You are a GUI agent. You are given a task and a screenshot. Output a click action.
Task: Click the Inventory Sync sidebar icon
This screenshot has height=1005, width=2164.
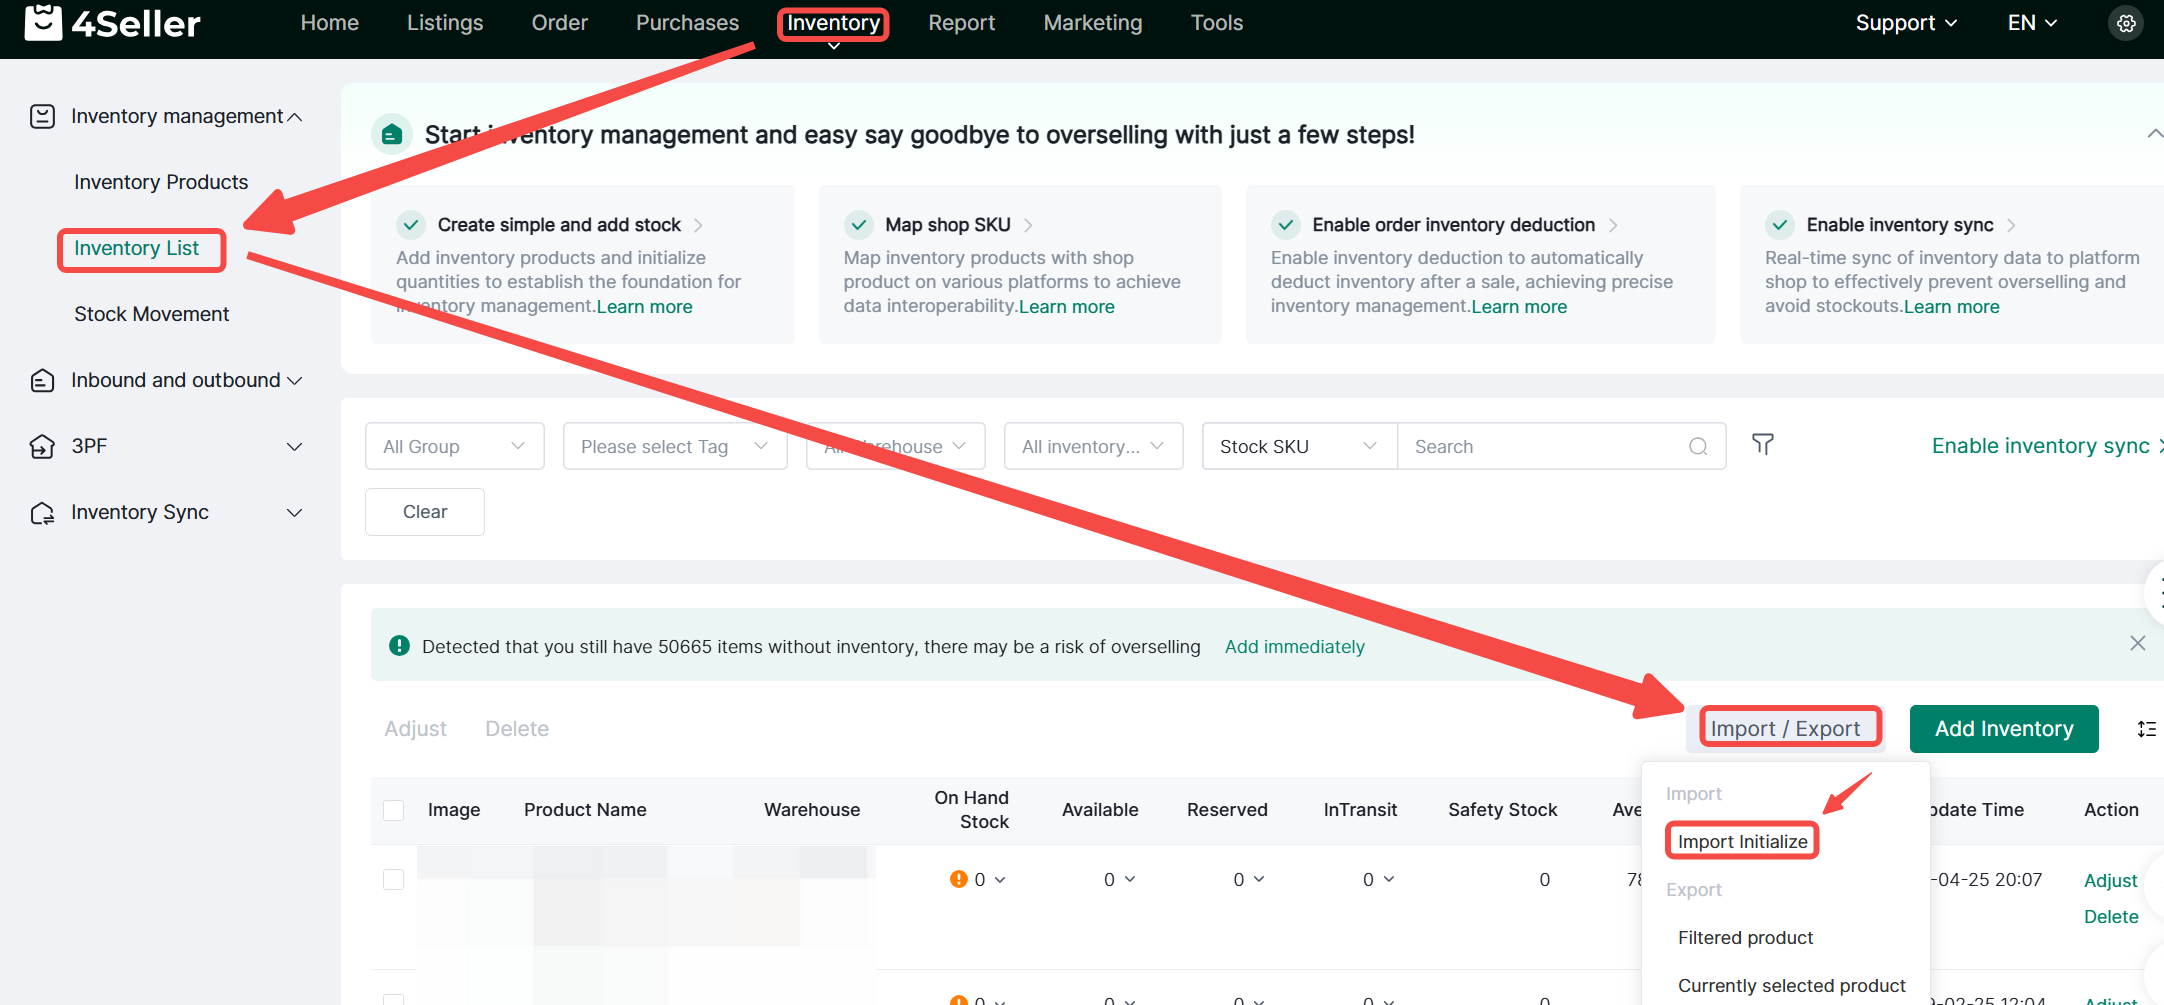point(42,513)
